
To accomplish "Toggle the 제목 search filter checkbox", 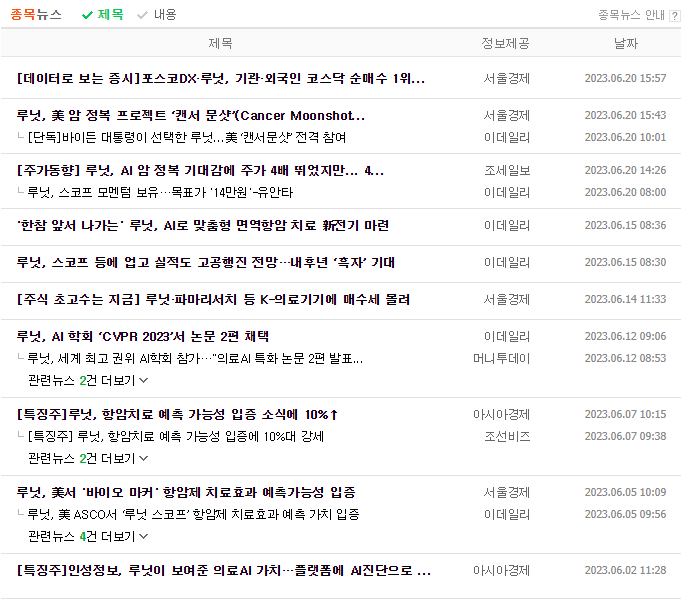I will pos(103,15).
